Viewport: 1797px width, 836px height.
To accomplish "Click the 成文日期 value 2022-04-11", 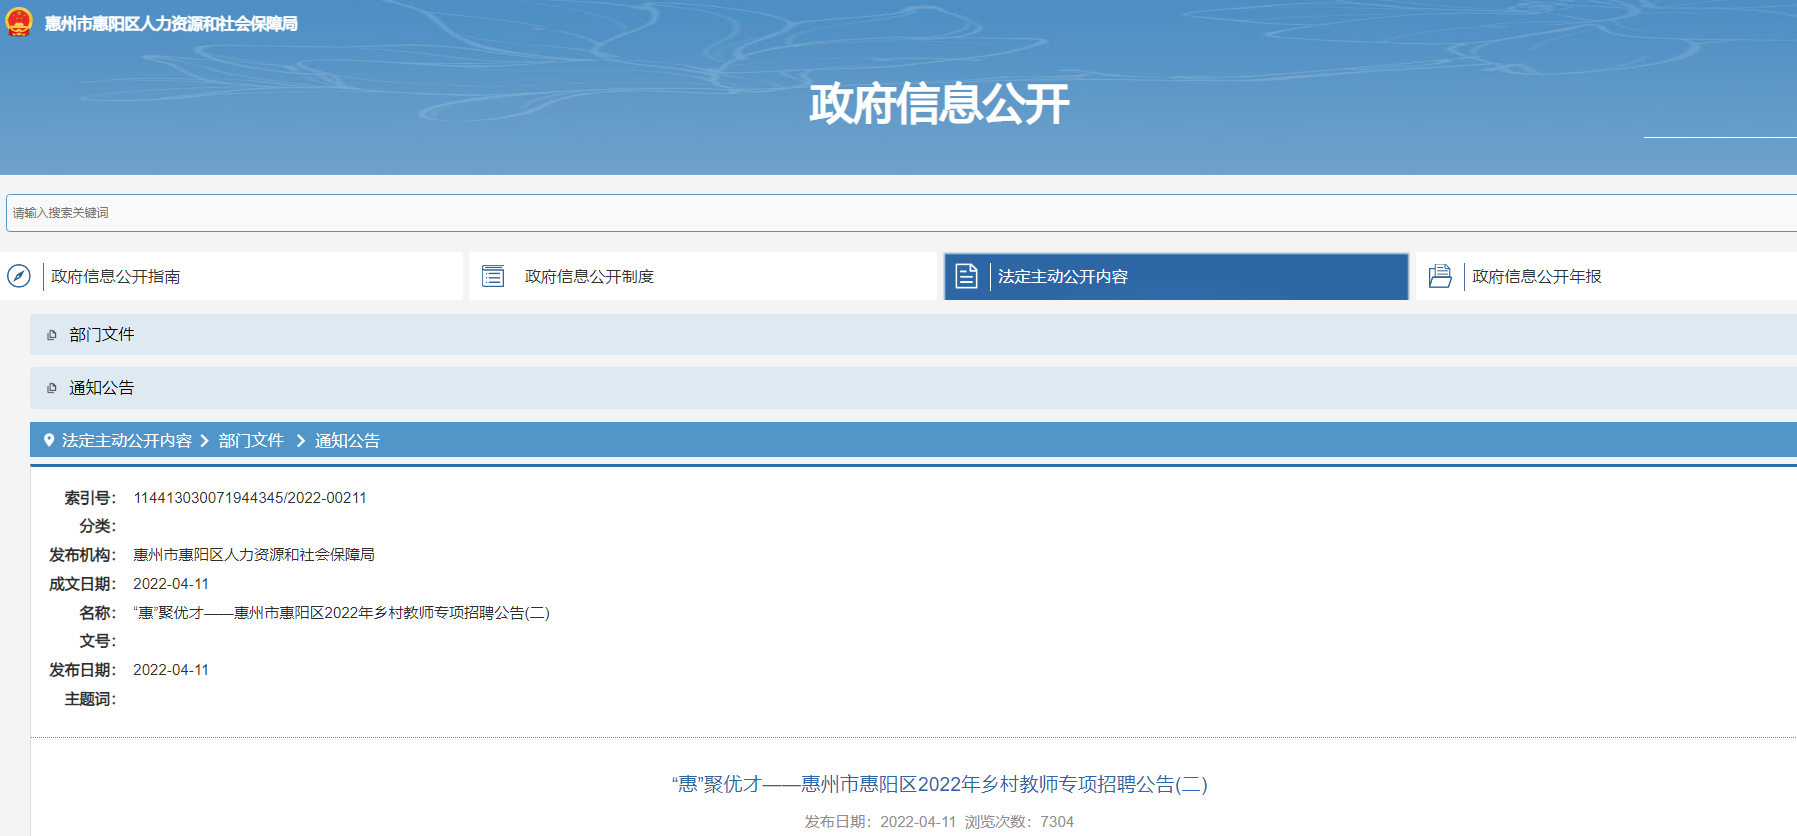I will coord(171,584).
